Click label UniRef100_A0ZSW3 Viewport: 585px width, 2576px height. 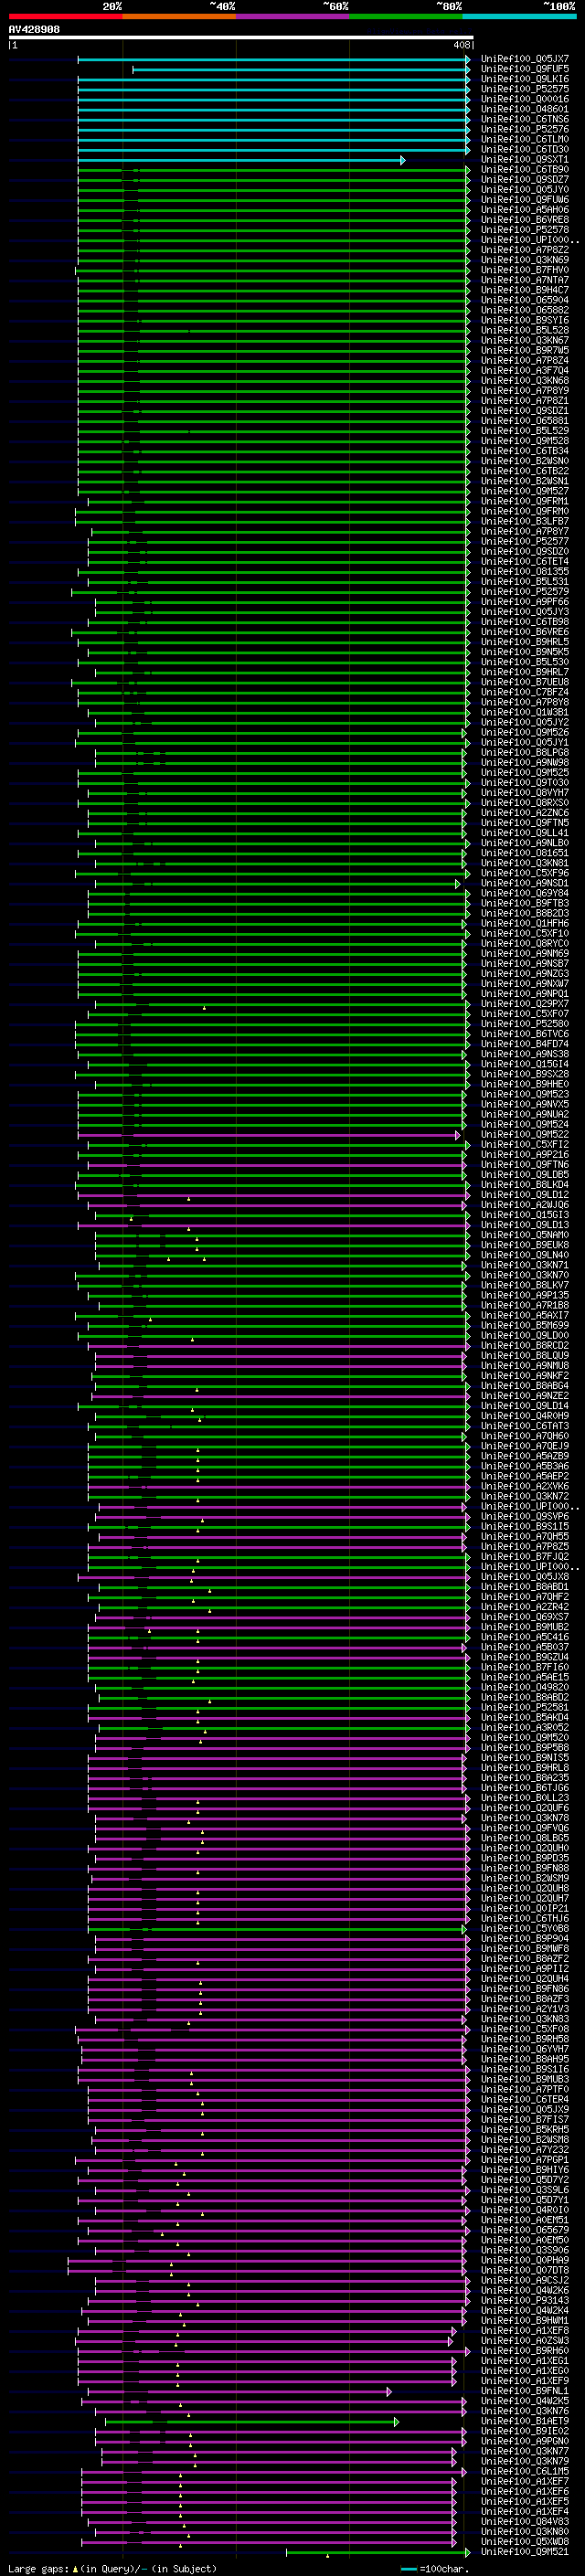[525, 2340]
